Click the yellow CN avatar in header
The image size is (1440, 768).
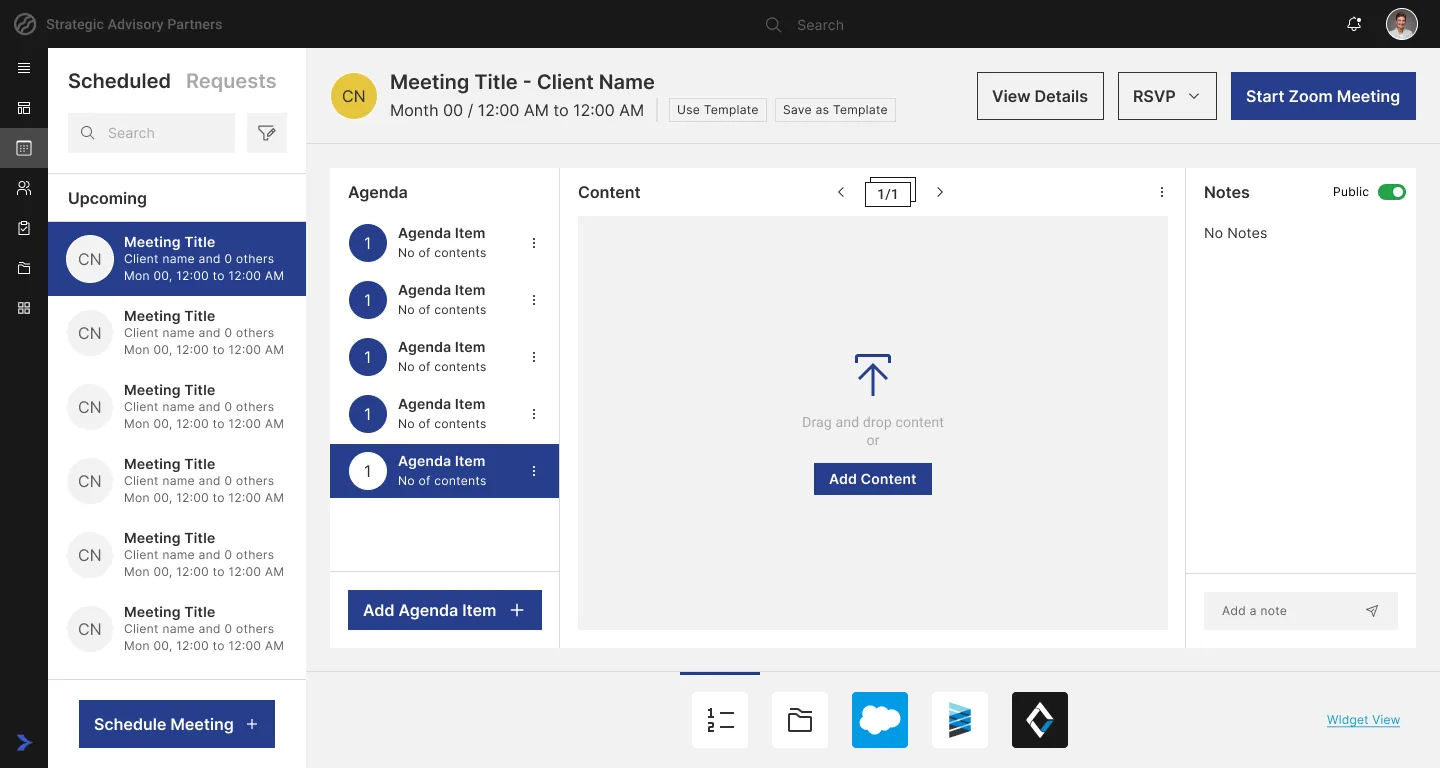coord(354,96)
